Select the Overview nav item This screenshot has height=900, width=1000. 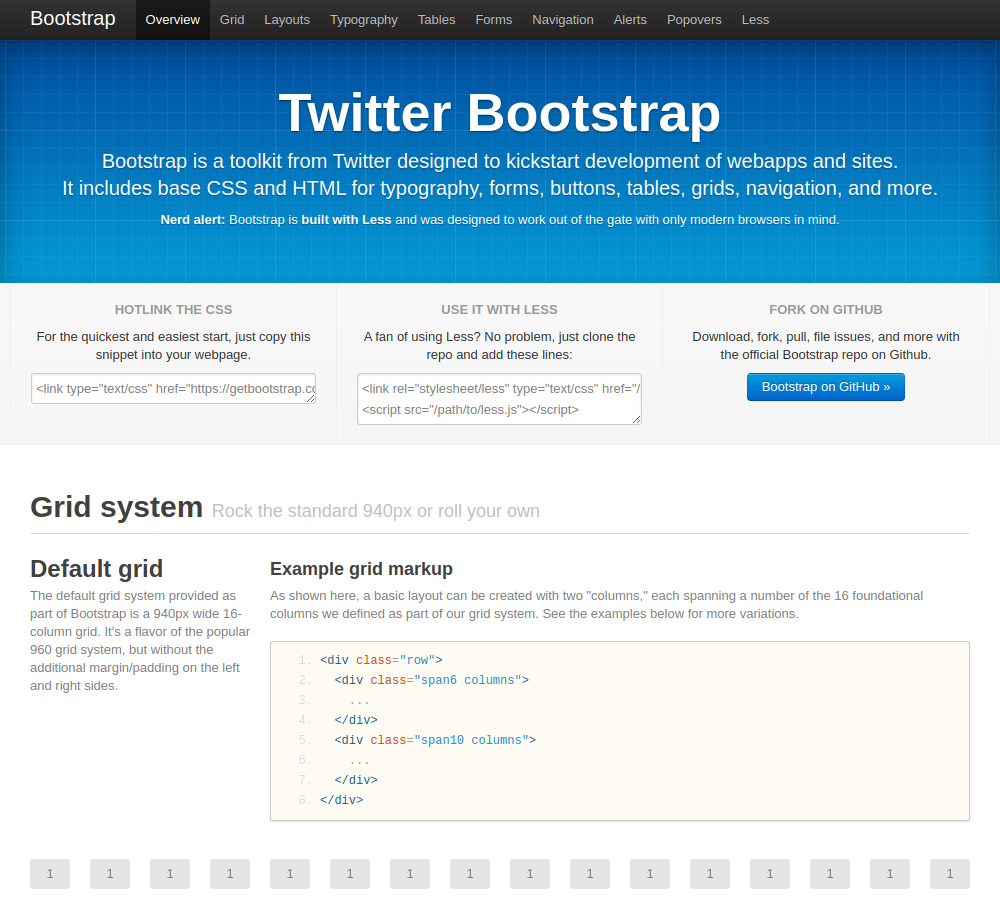[173, 20]
